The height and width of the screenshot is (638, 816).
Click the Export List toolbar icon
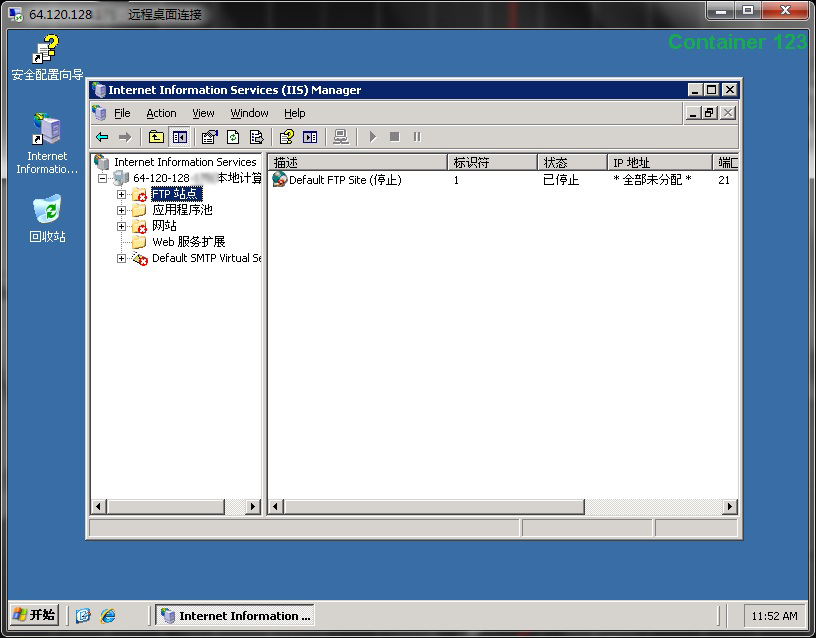pyautogui.click(x=257, y=137)
